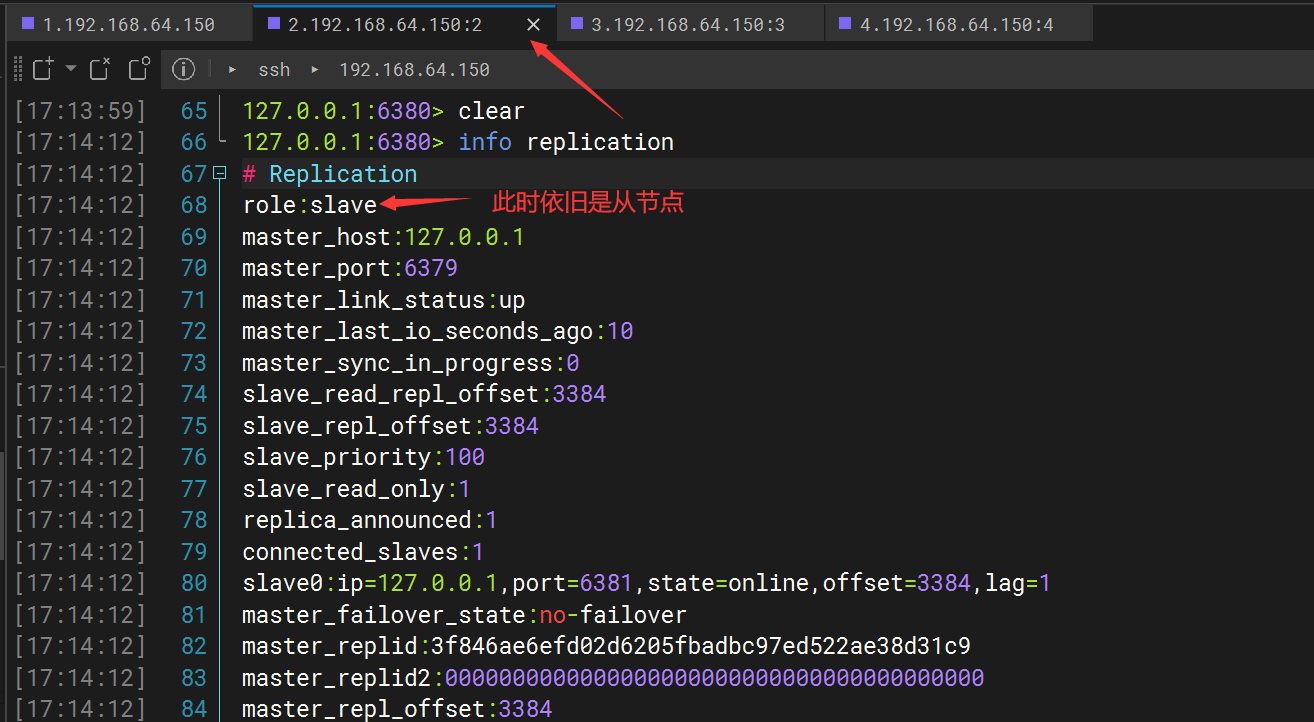Click line number 70 in the gutter
This screenshot has width=1314, height=722.
click(194, 268)
